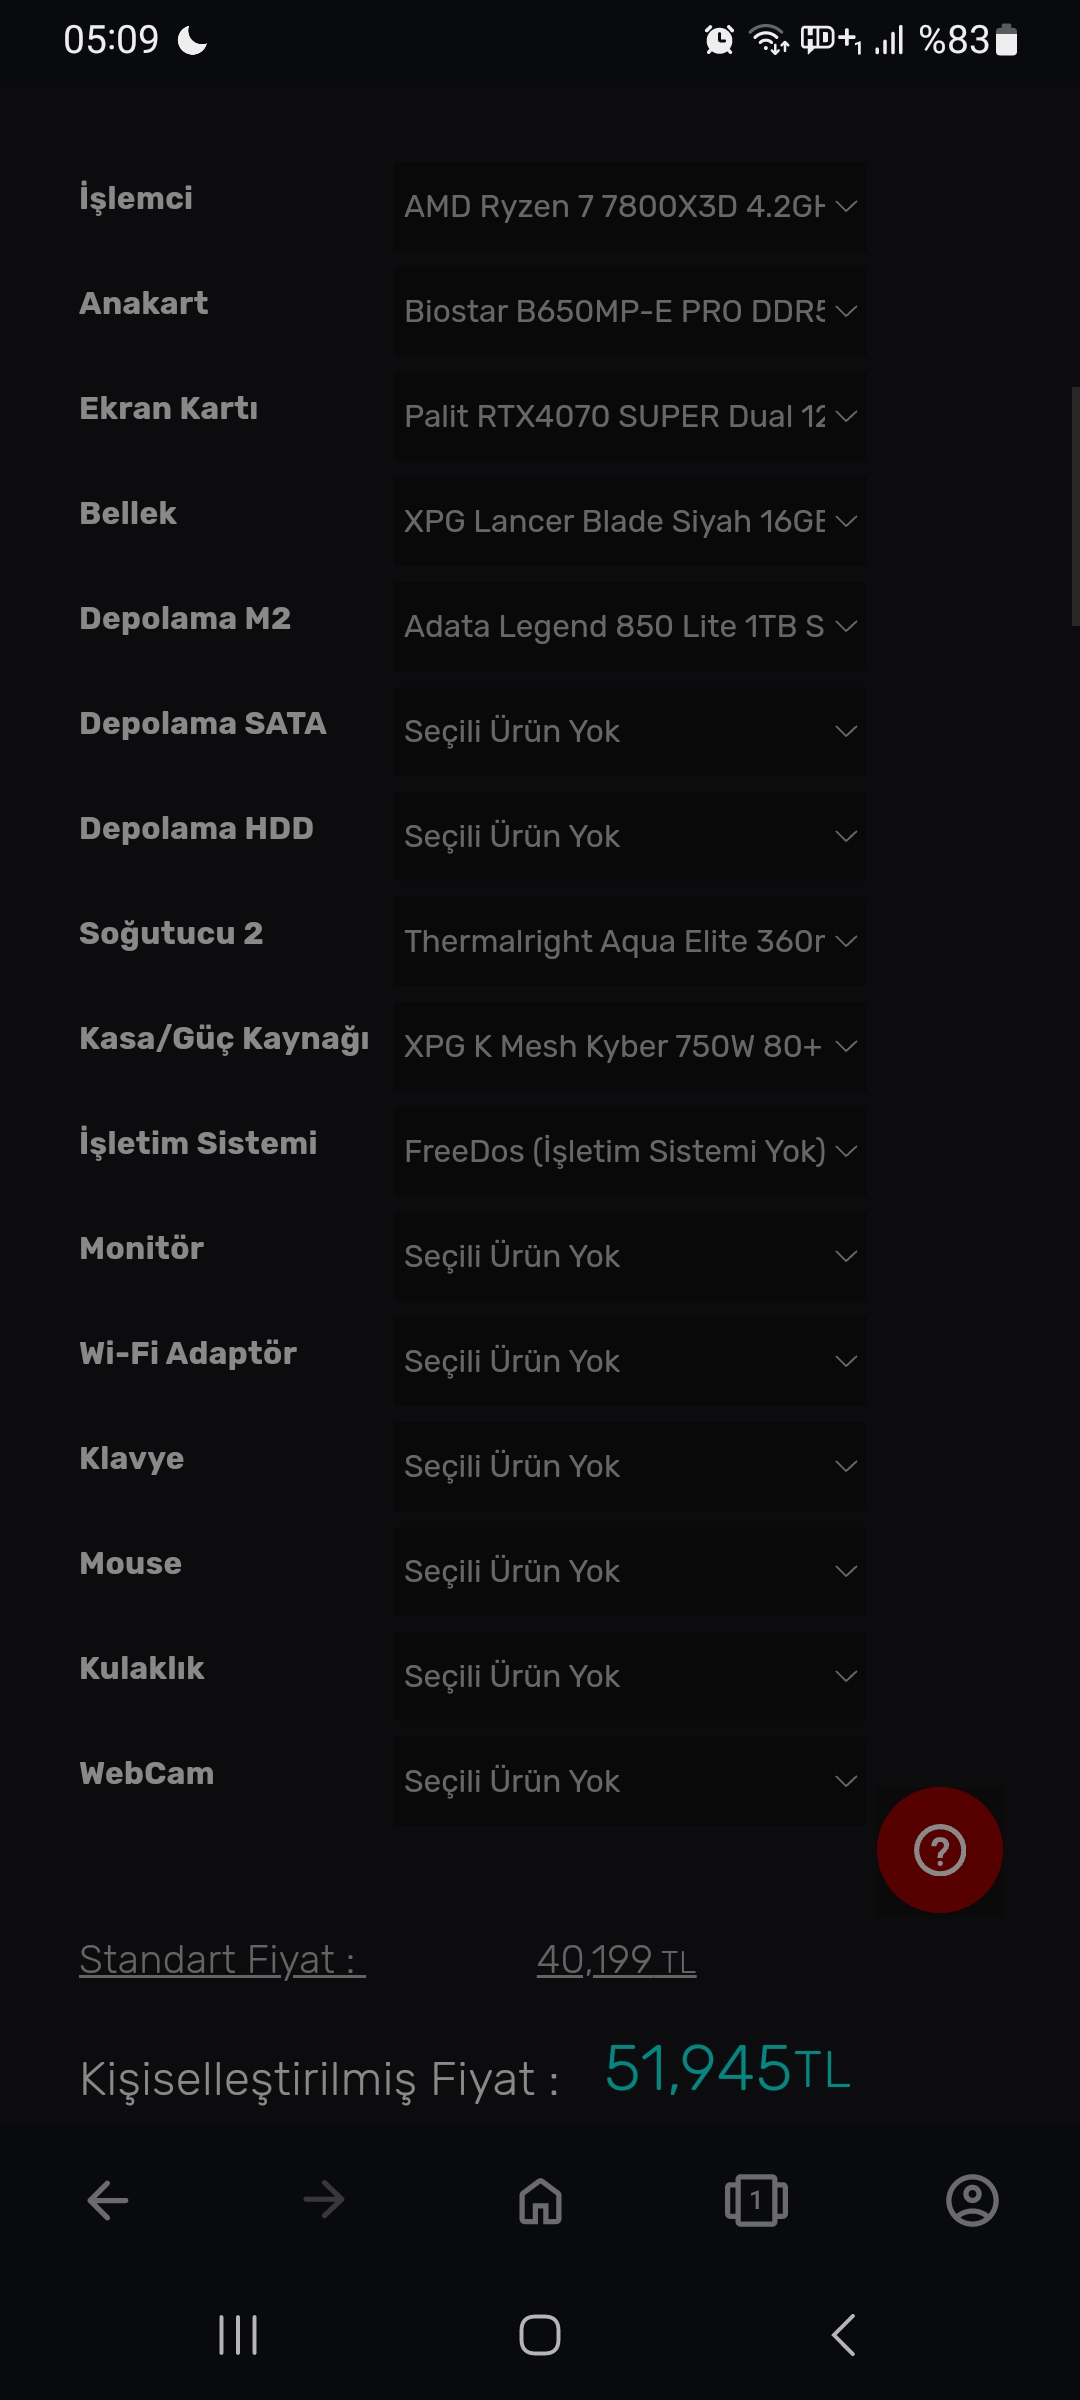1080x2400 pixels.
Task: Open the account profile icon
Action: coord(972,2200)
